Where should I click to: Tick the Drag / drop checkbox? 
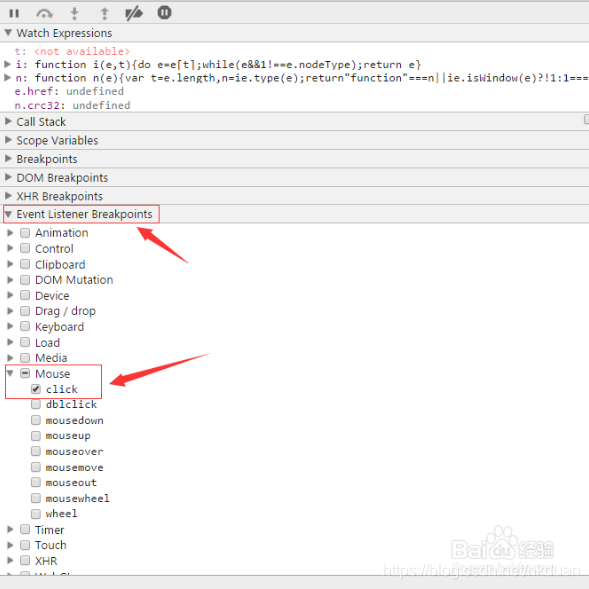(x=25, y=311)
